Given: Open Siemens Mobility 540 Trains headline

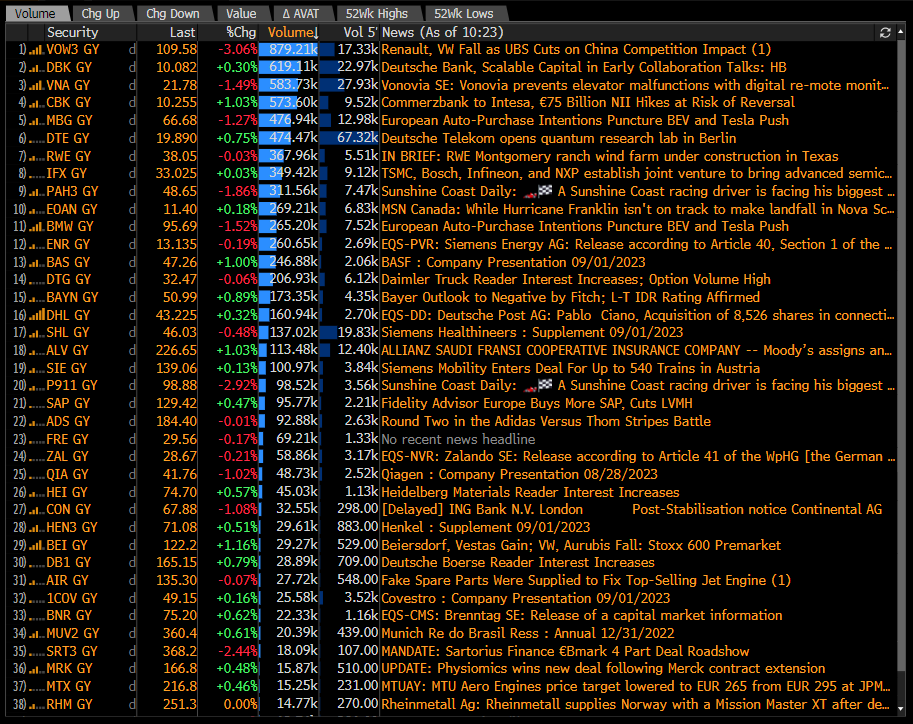Looking at the screenshot, I should (x=571, y=368).
